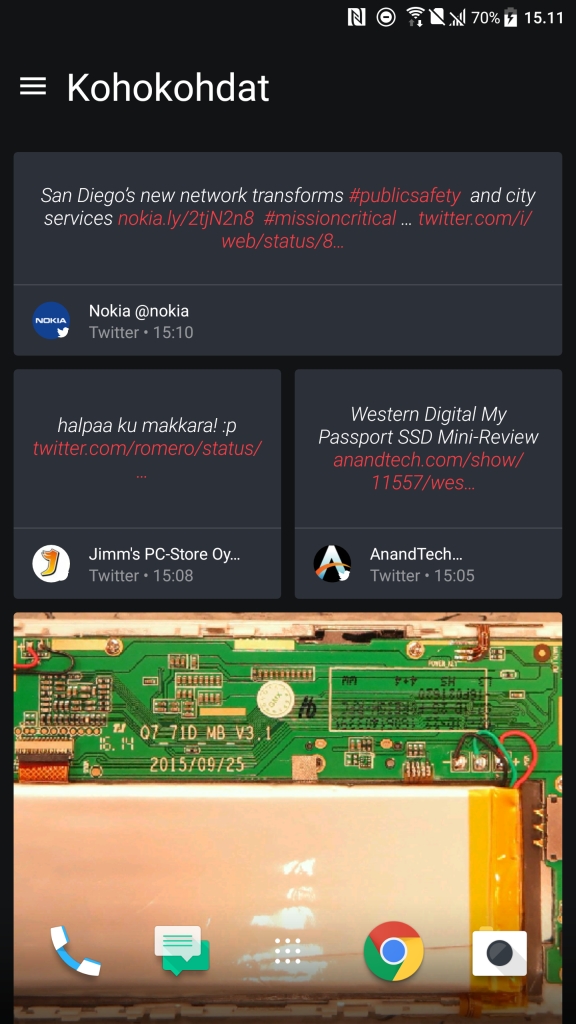Open the anandtech.com/show article link
576x1024 pixels.
point(428,471)
